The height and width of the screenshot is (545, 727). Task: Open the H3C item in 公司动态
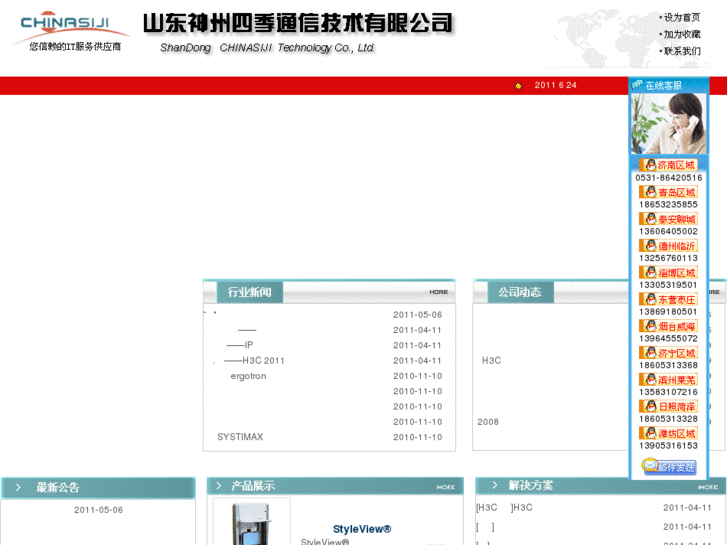point(491,361)
